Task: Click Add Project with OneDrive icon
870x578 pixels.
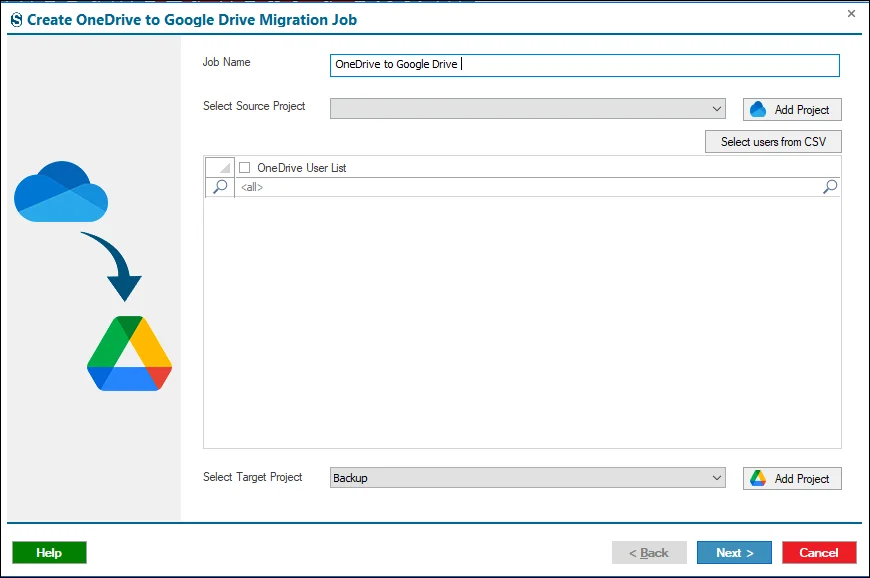Action: [792, 109]
